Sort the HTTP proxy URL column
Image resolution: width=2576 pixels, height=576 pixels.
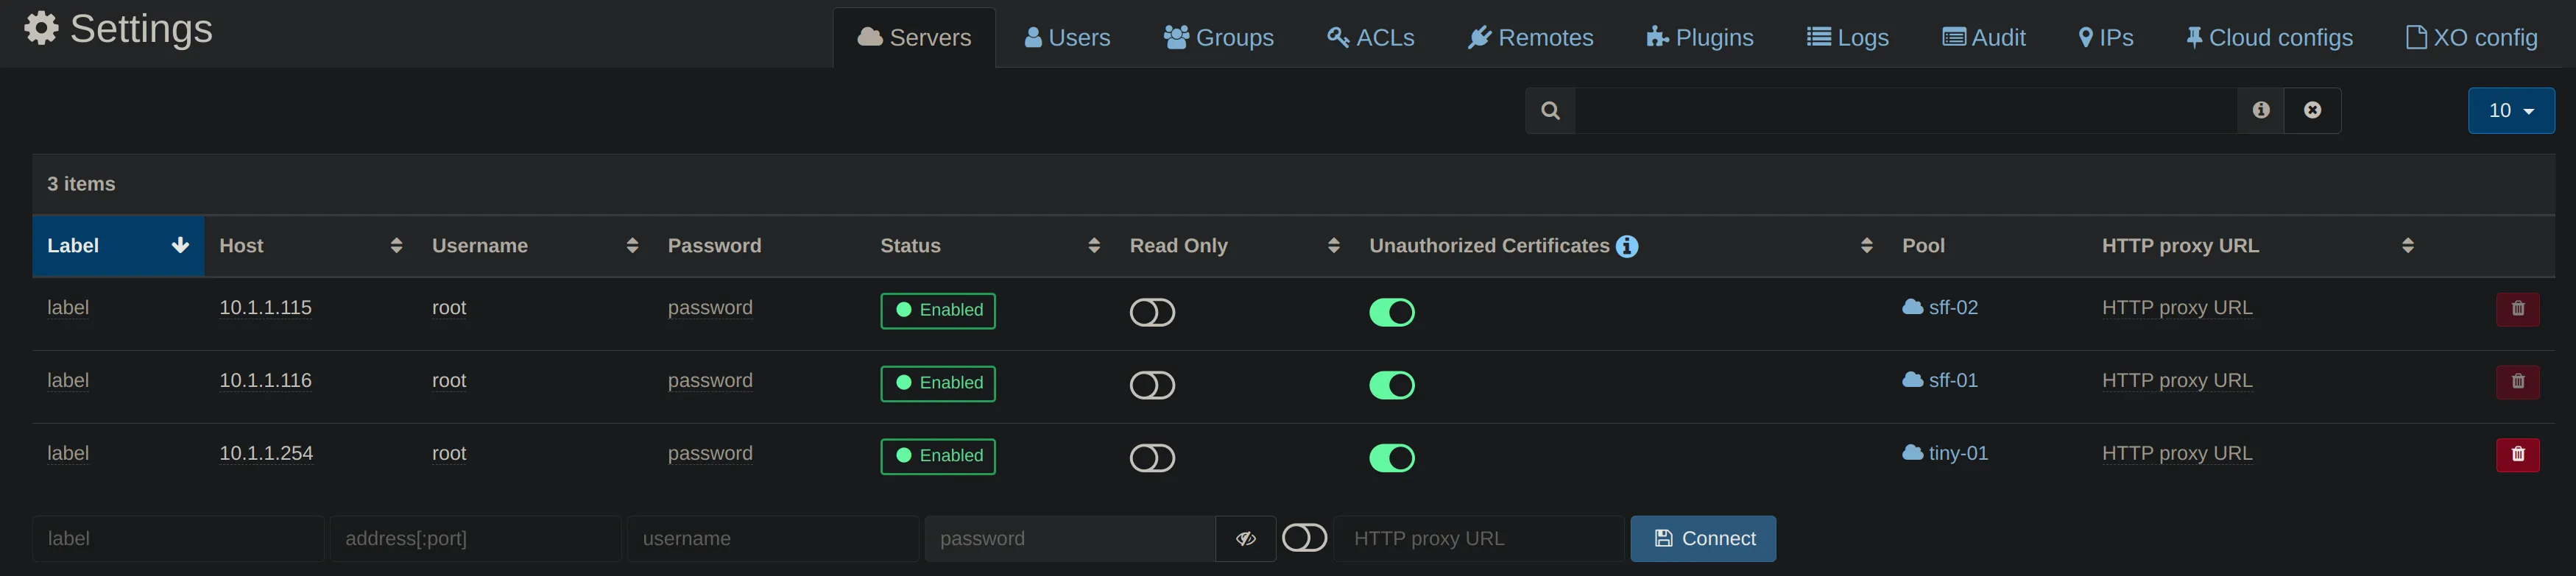click(x=2408, y=246)
